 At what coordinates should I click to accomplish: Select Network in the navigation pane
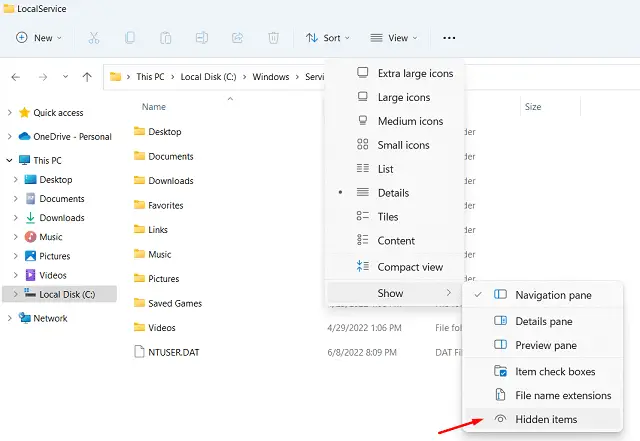43,318
